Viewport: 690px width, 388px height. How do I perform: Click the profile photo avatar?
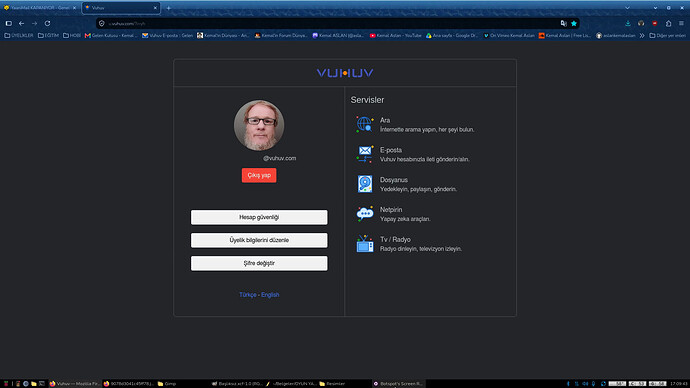coord(259,125)
